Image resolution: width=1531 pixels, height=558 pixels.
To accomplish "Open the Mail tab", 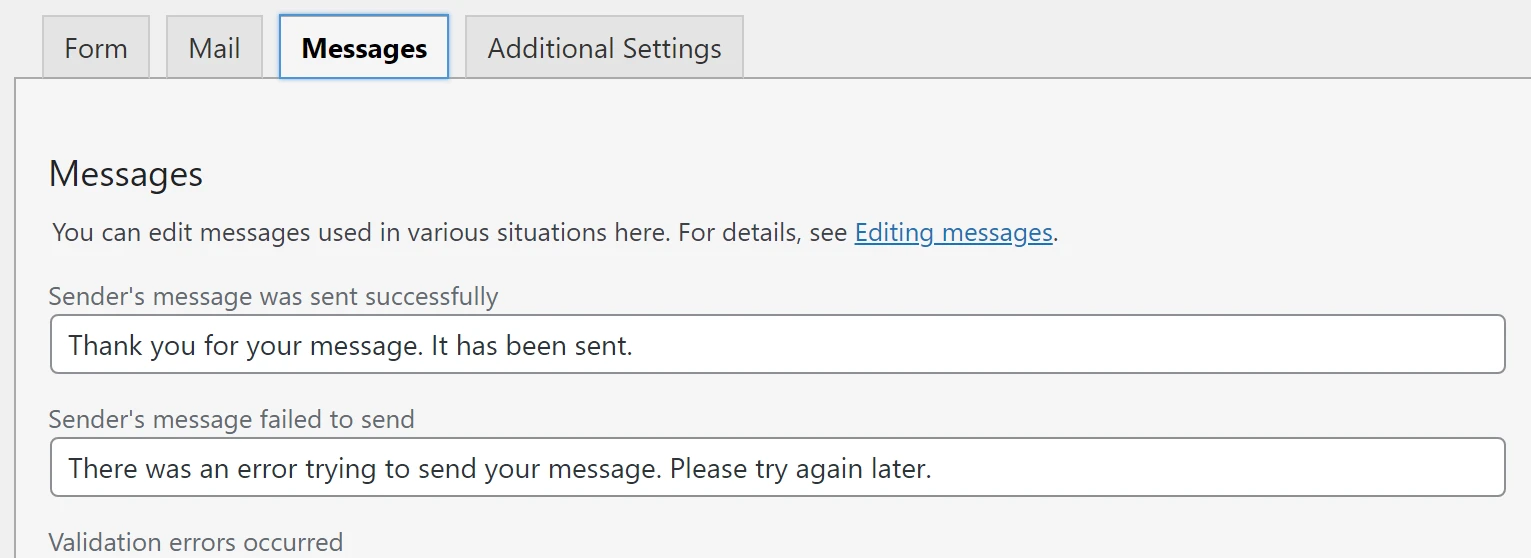I will coord(214,48).
